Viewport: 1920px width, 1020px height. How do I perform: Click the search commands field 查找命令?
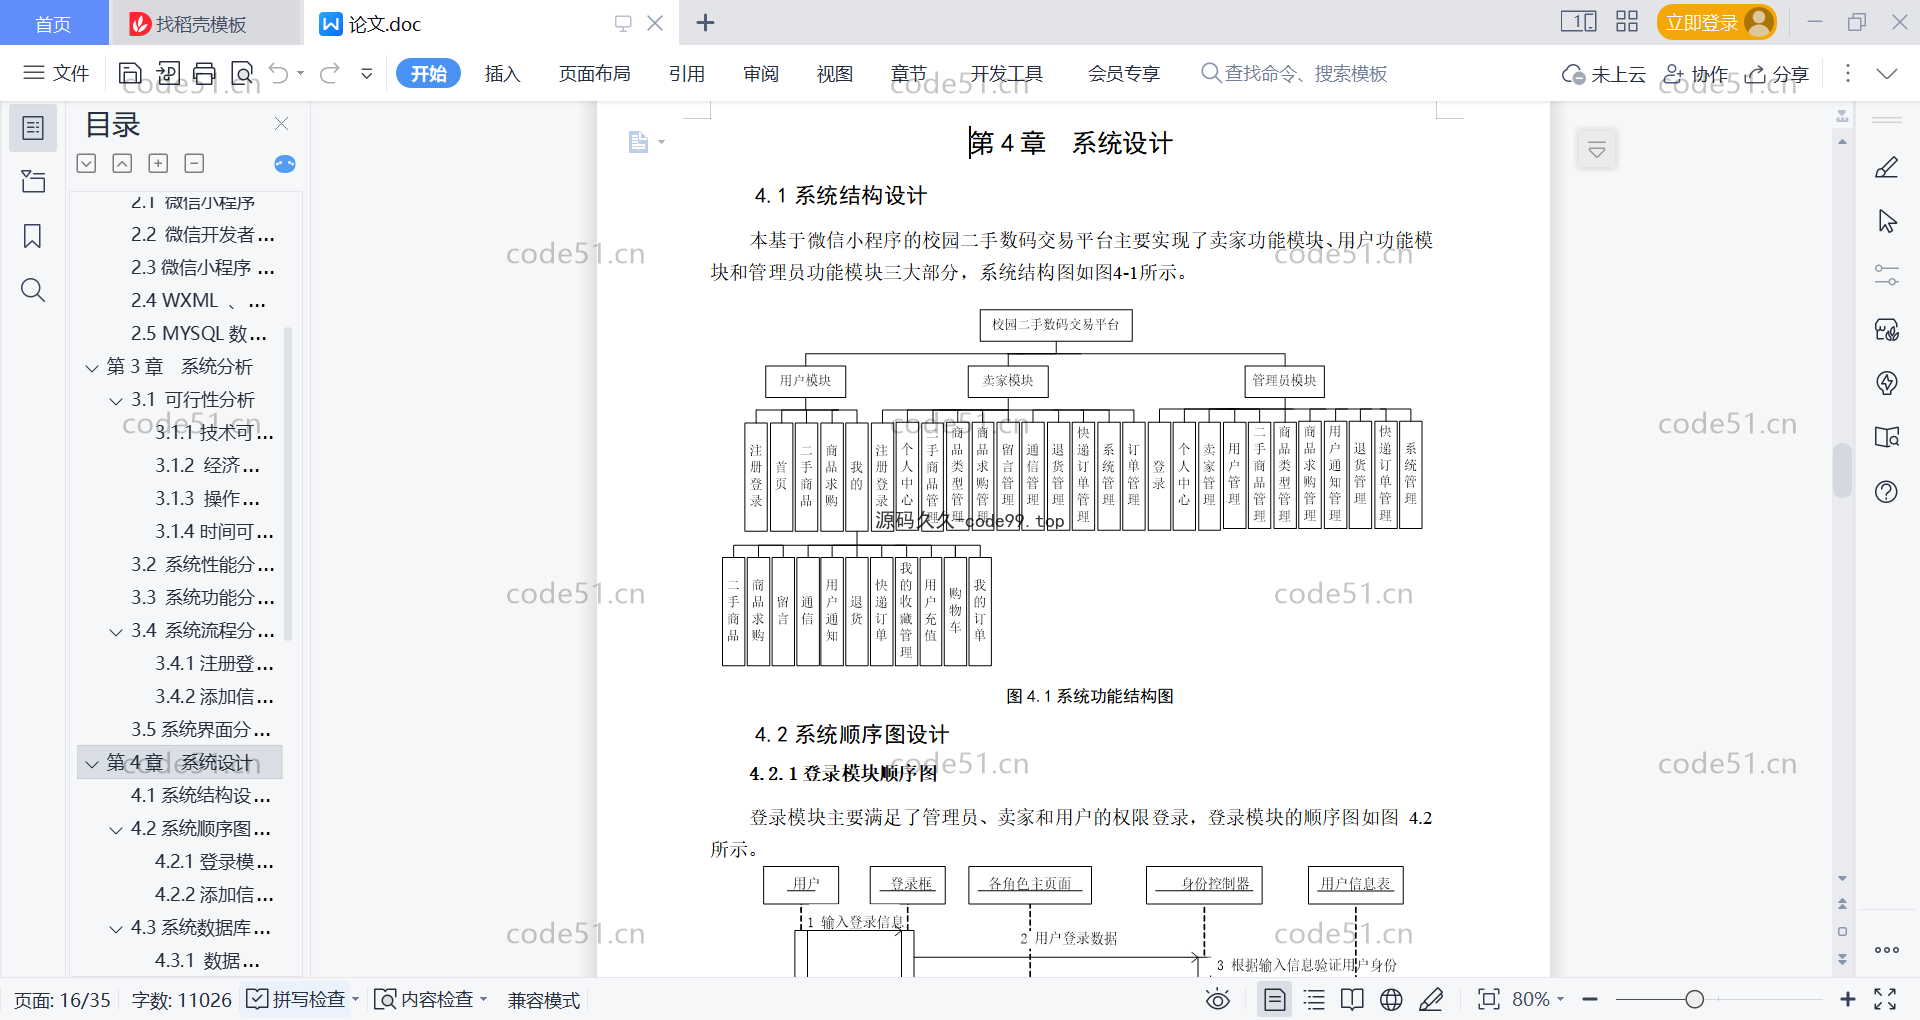(1294, 74)
